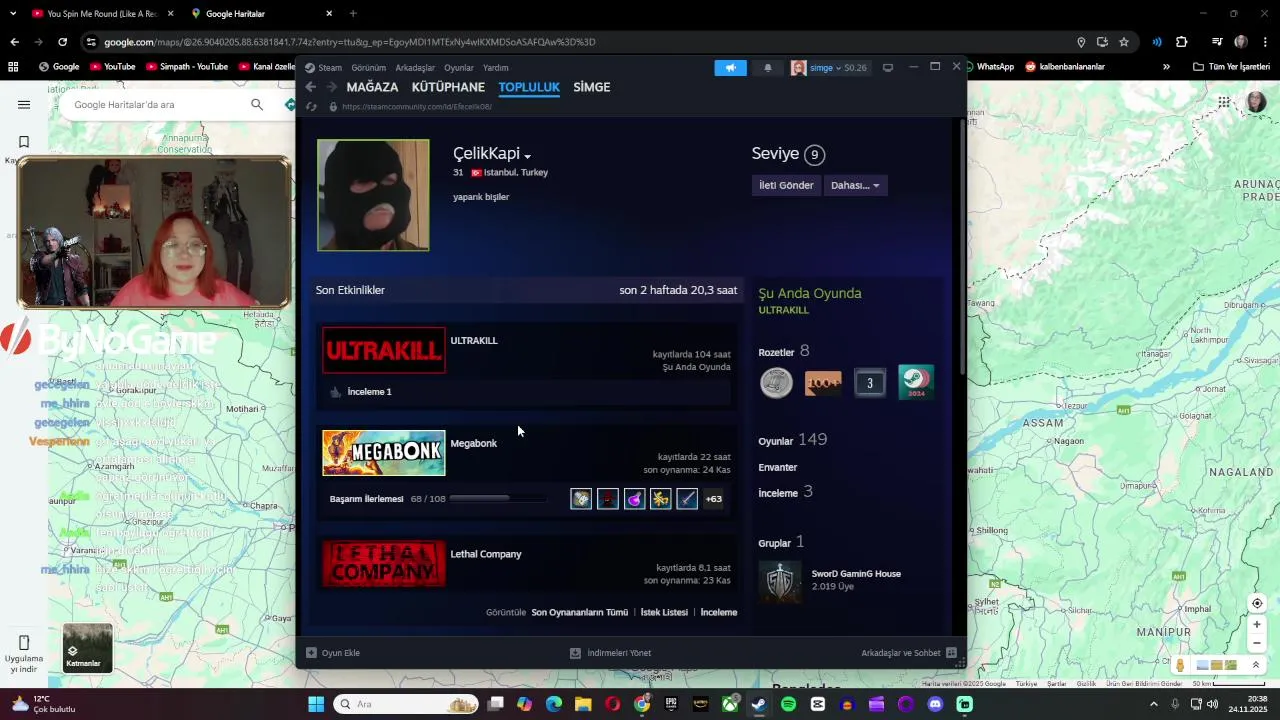Bookmark this page with star icon

point(1124,42)
